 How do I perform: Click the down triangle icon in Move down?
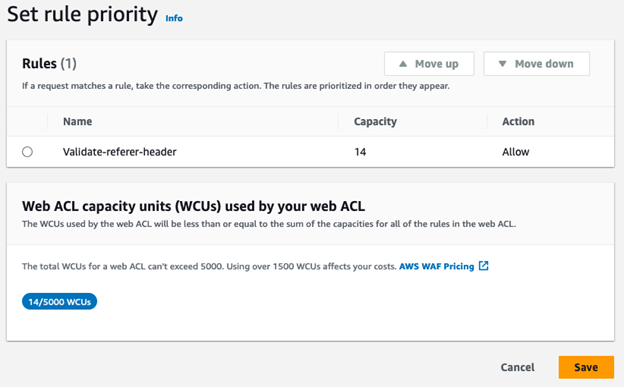(502, 64)
